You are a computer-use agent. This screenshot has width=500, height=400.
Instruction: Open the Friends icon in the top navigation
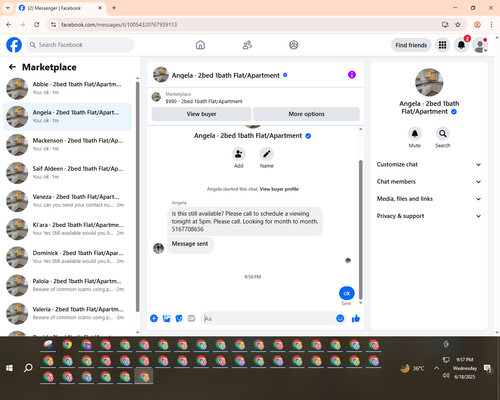[x=247, y=45]
